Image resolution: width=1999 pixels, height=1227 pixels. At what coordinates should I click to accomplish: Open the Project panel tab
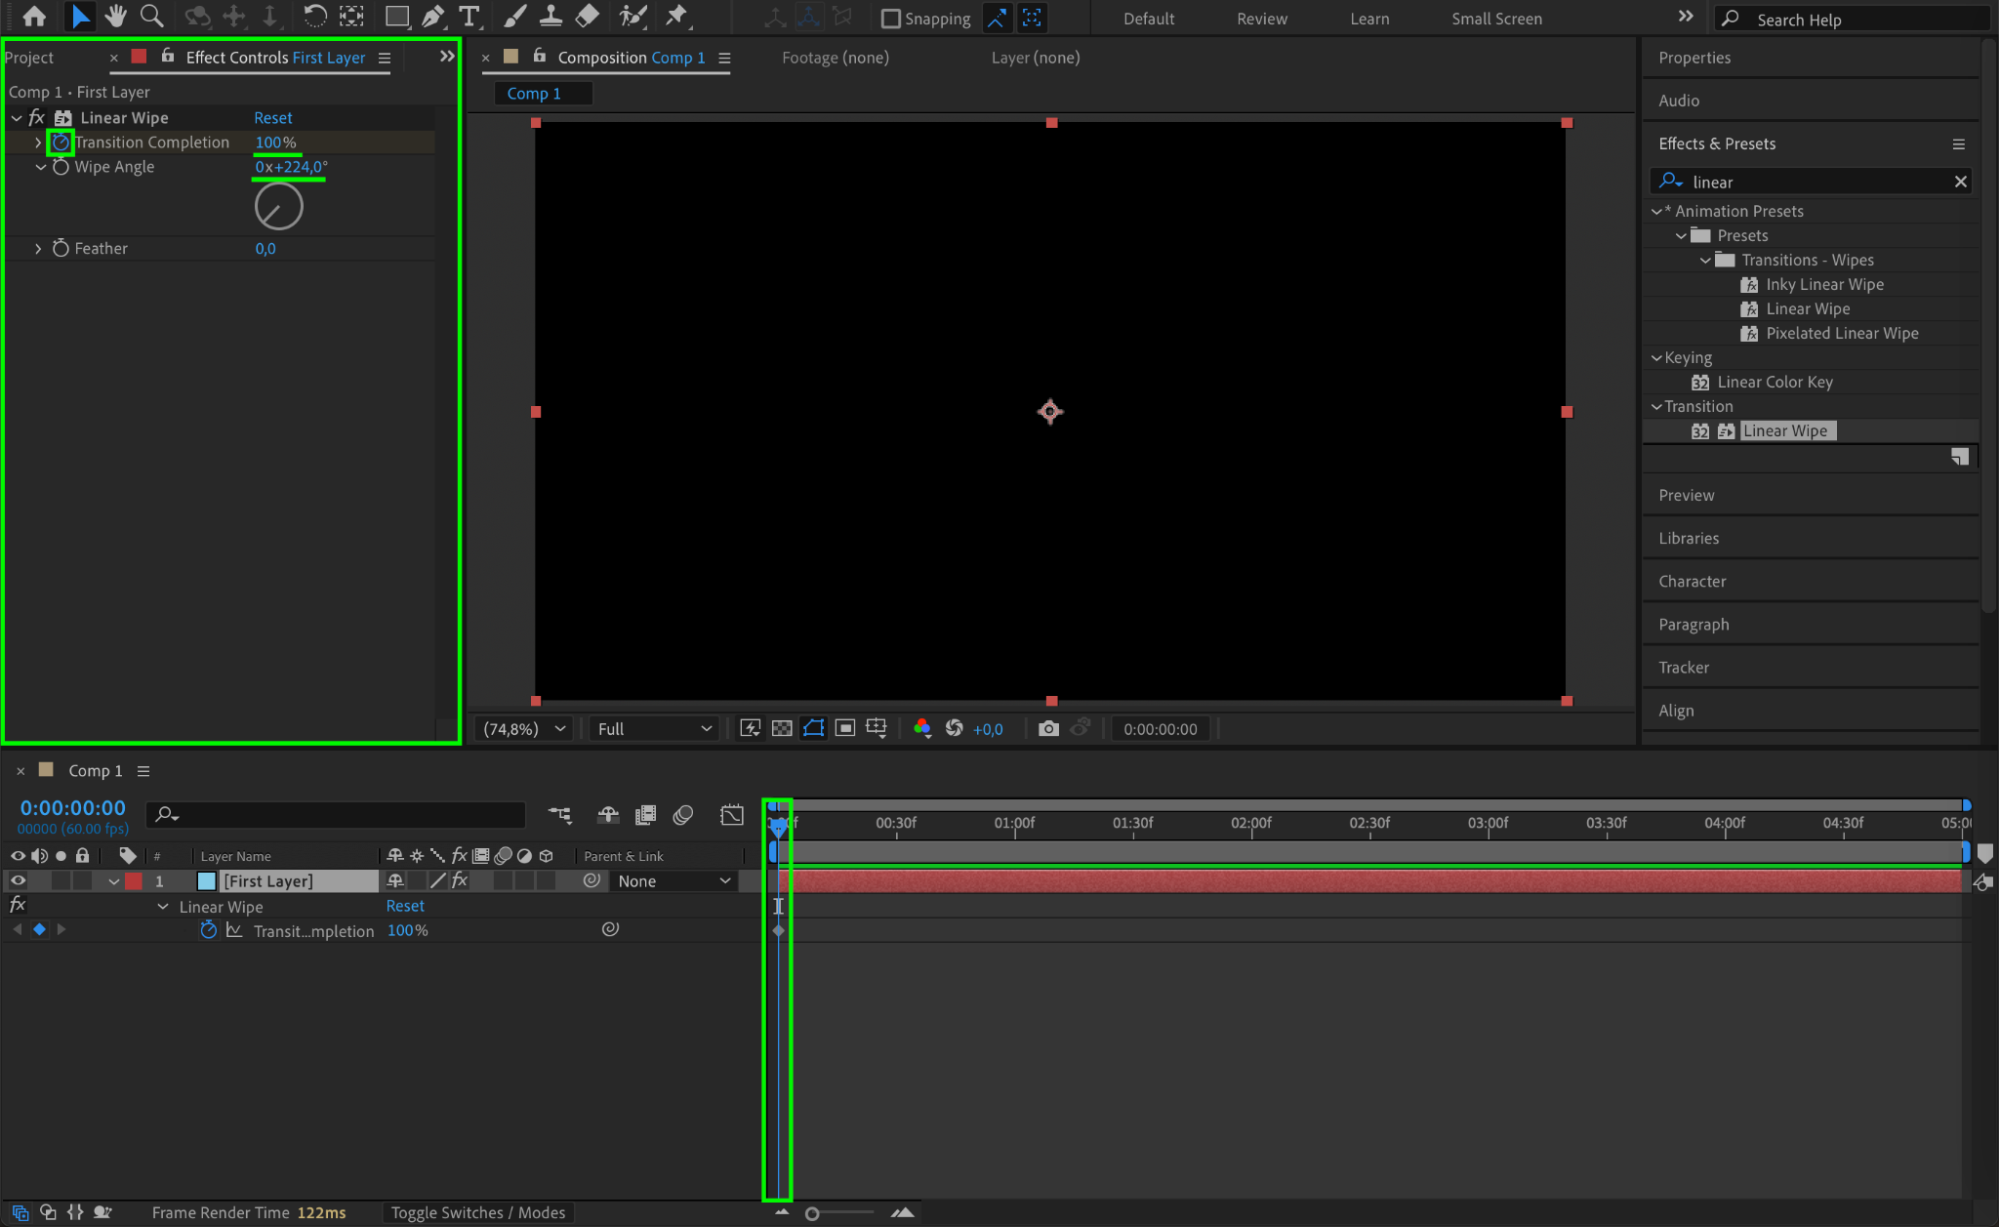(30, 58)
